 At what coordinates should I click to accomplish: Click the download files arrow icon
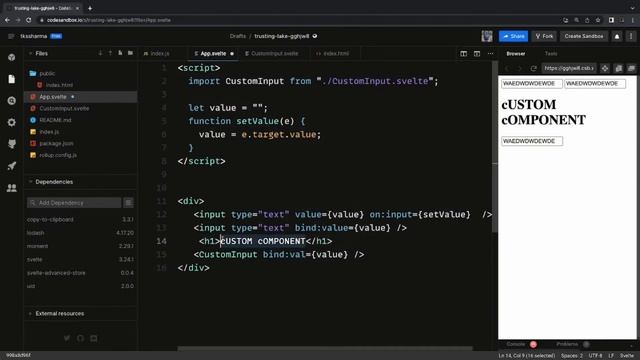[100, 53]
